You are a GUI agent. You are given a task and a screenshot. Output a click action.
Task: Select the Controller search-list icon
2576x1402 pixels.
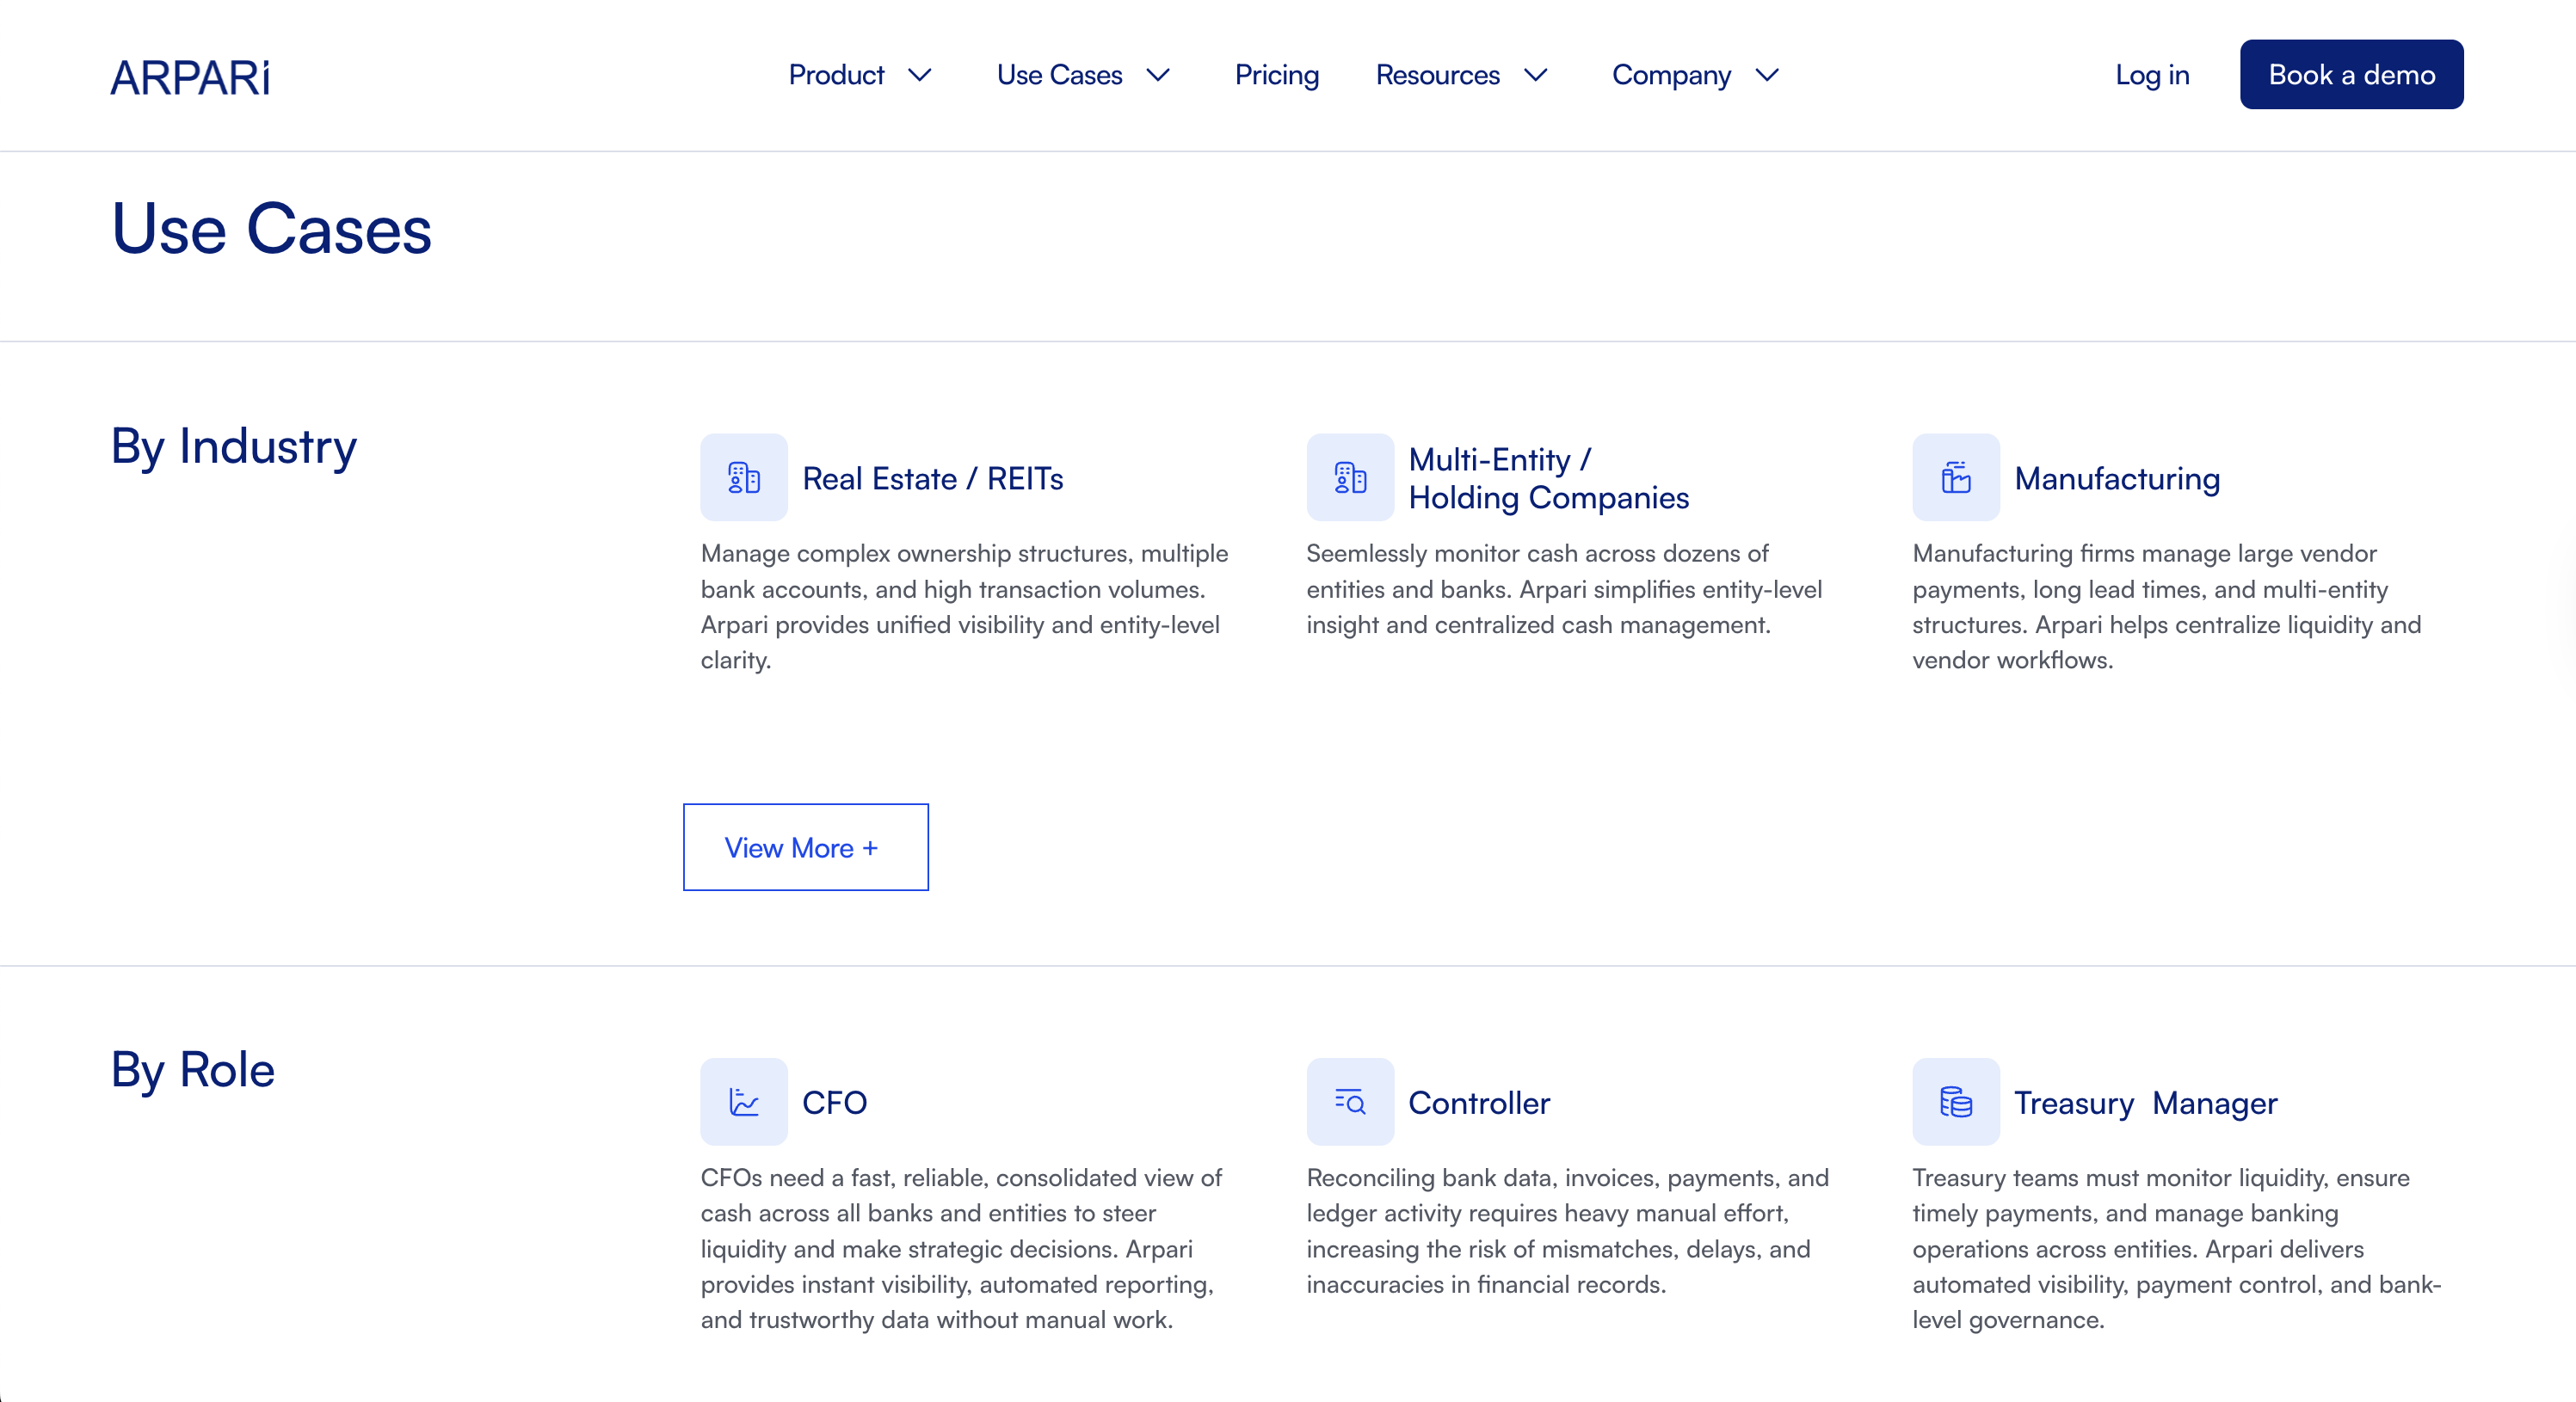[1349, 1101]
